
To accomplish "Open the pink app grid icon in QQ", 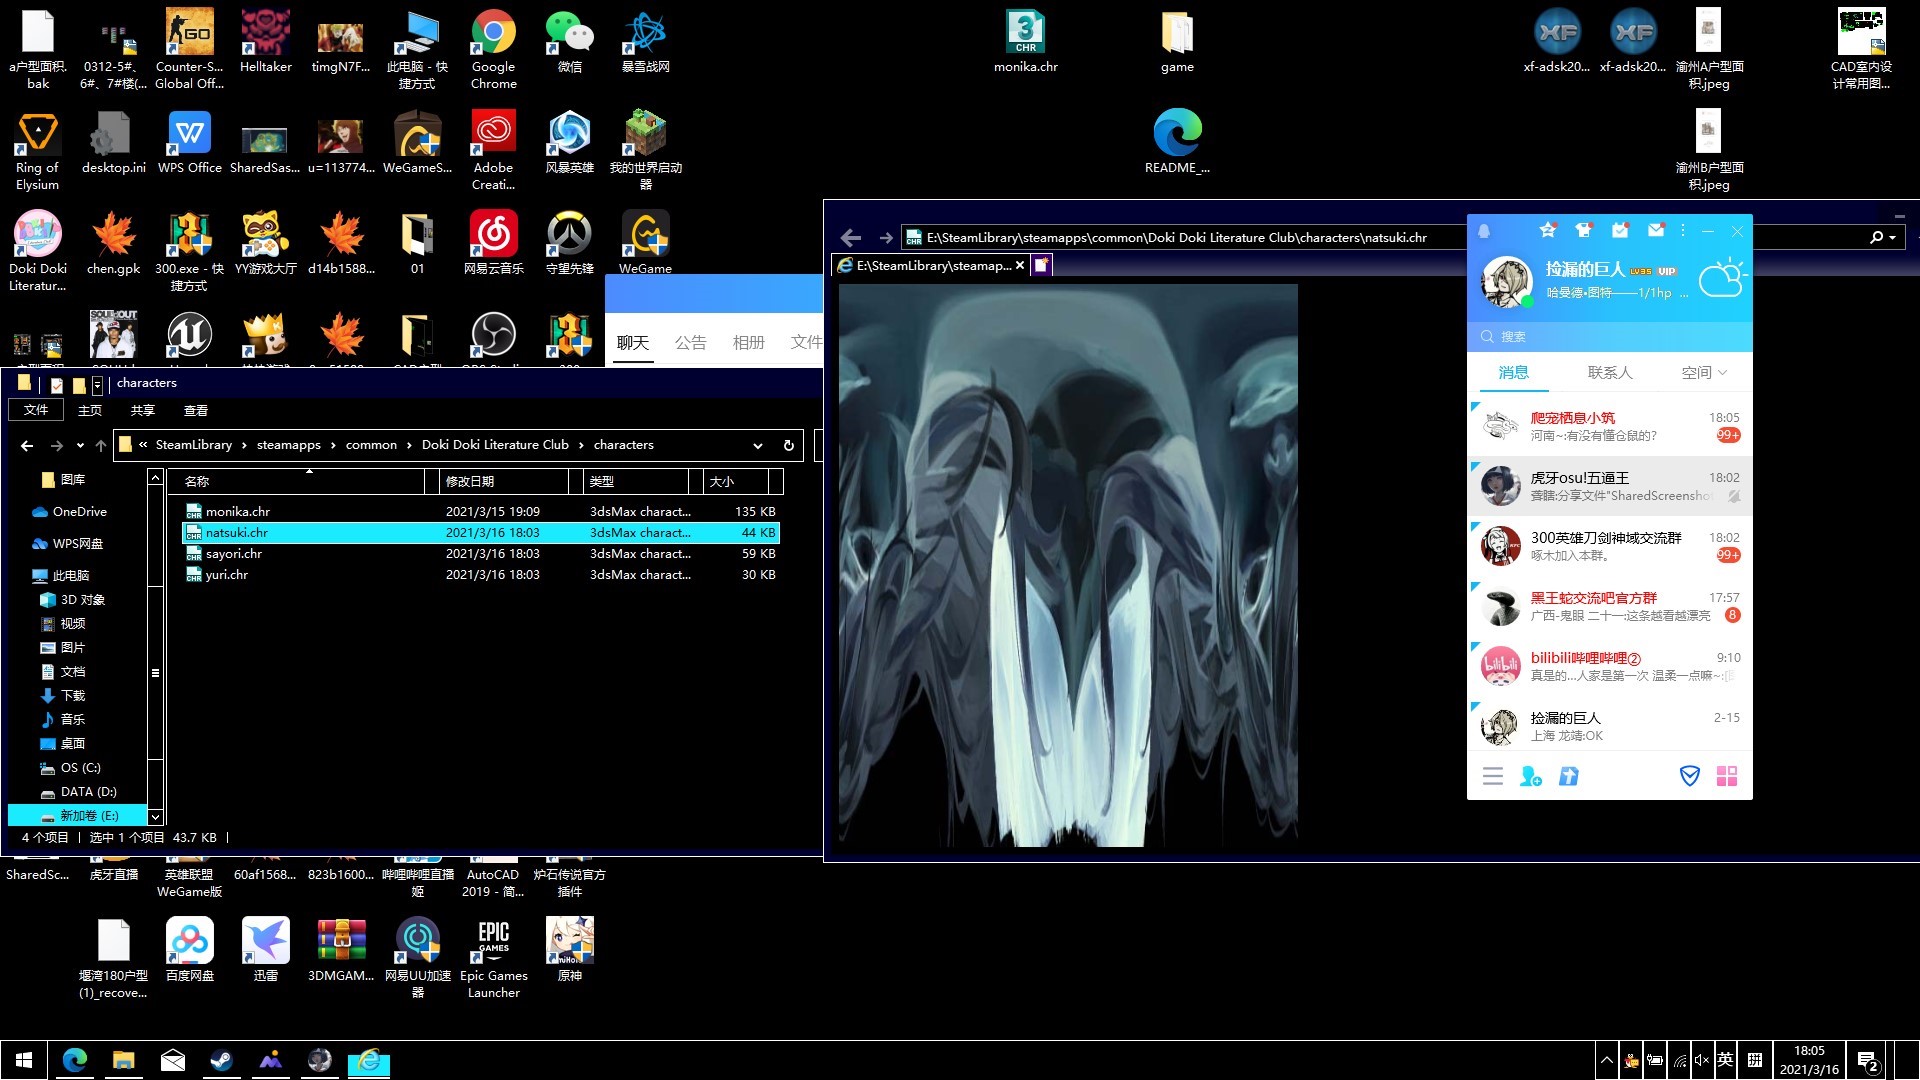I will pos(1727,776).
